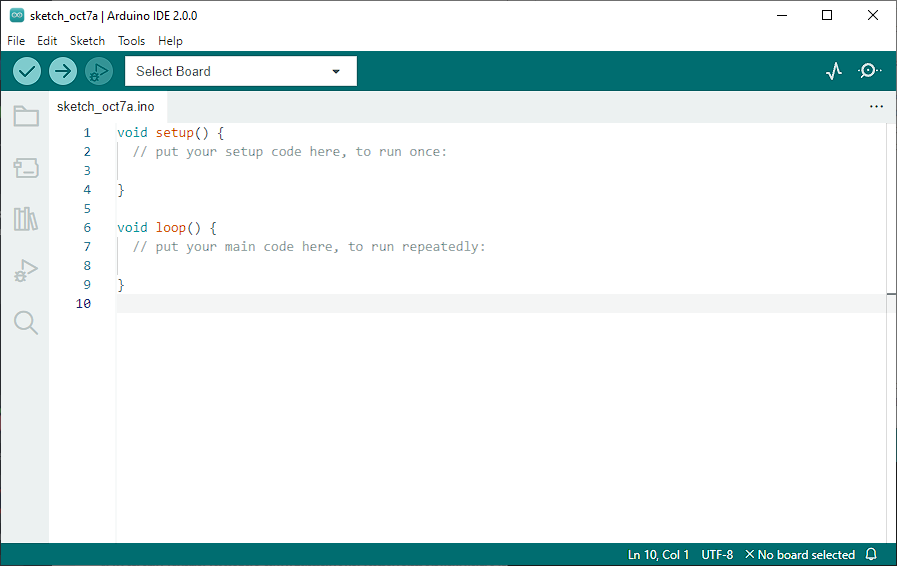Screen dimensions: 897x566
Task: Click line number 1 in gutter
Action: tap(87, 133)
